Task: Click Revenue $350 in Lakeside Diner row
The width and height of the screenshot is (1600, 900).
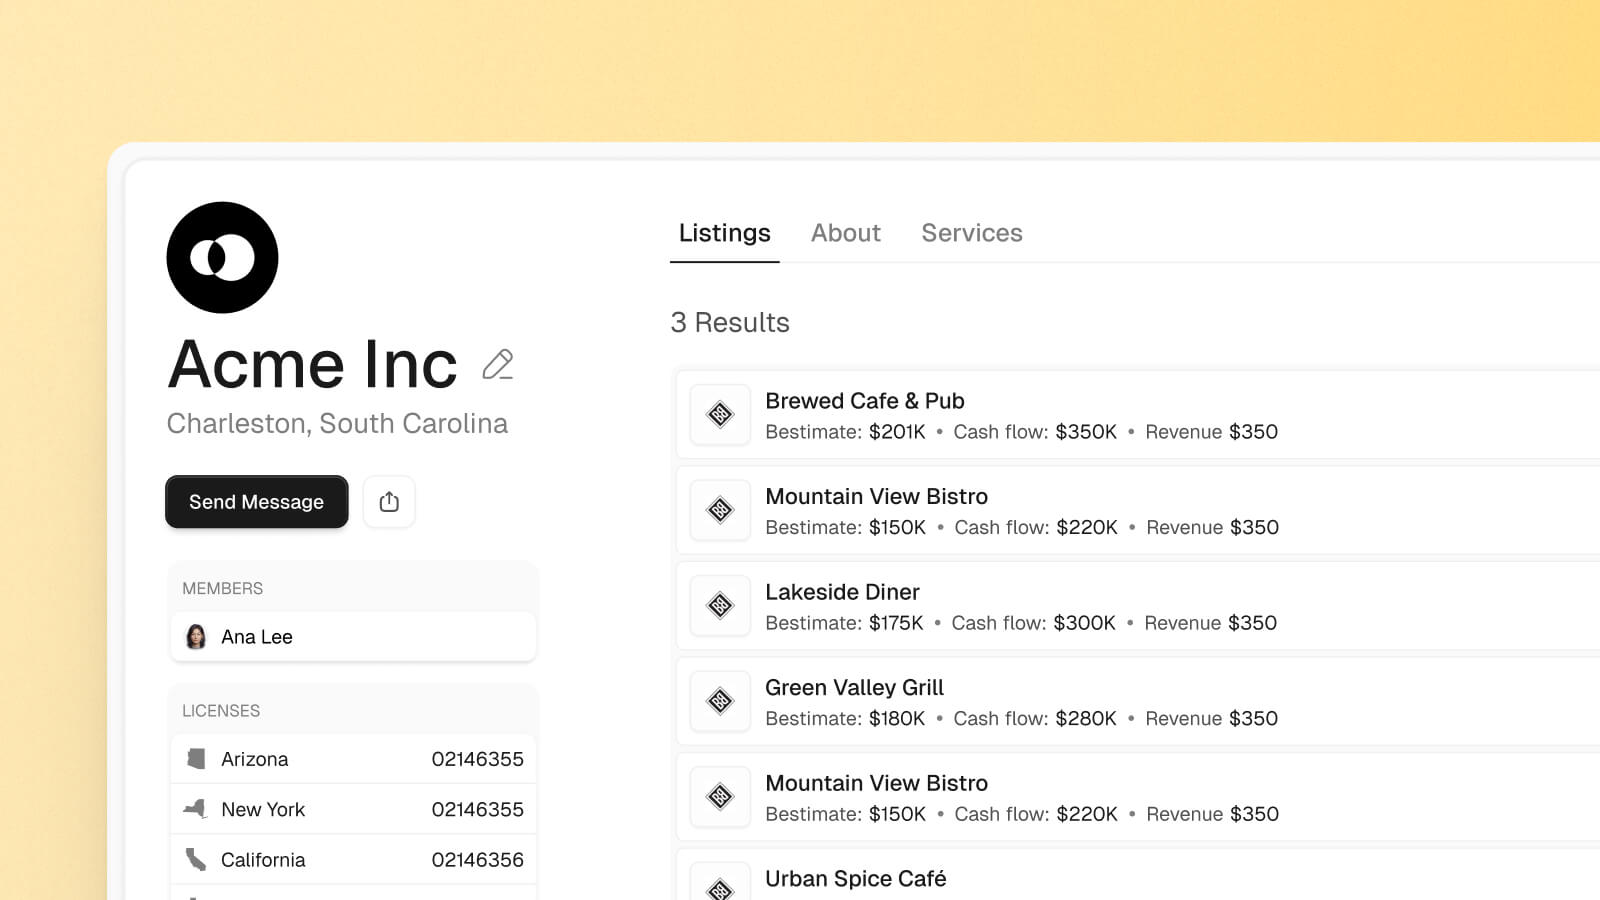Action: tap(1210, 623)
